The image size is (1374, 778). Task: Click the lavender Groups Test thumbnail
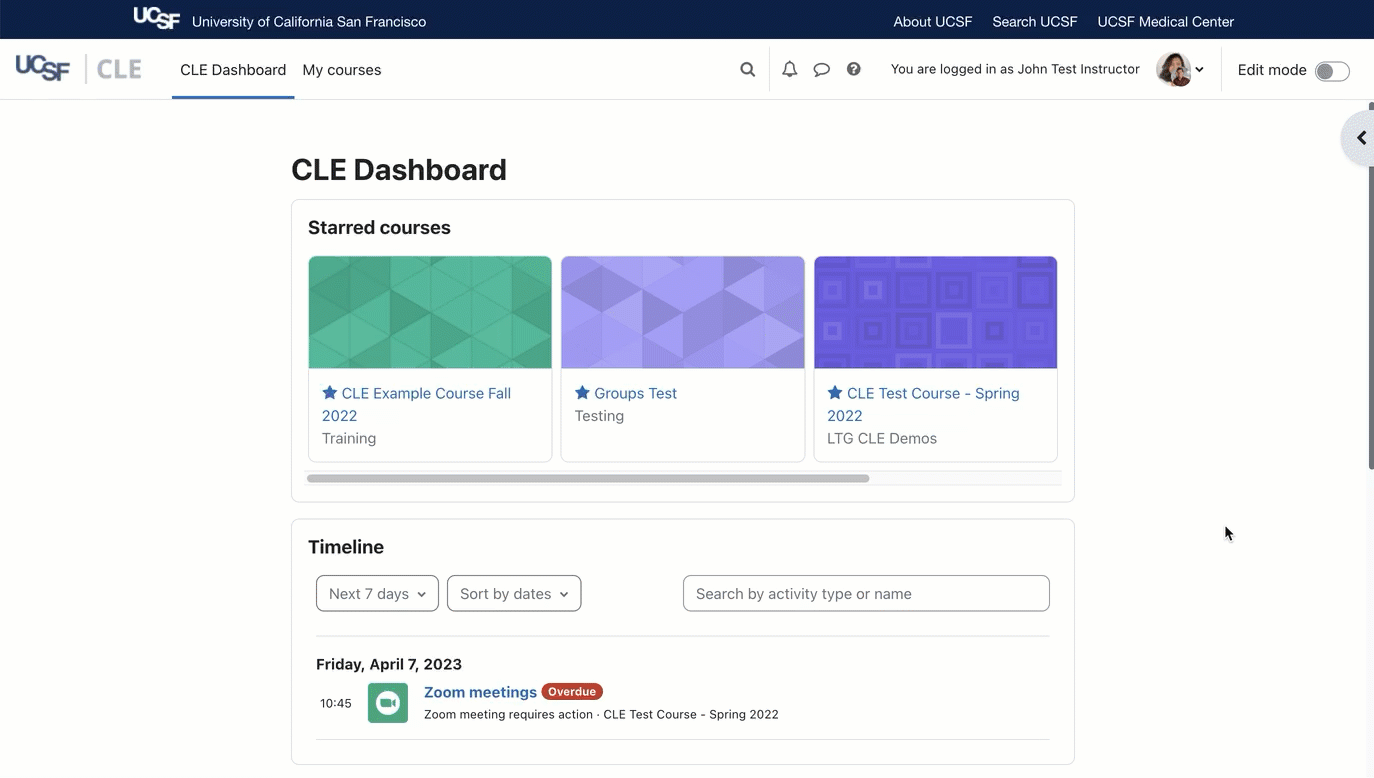[683, 312]
